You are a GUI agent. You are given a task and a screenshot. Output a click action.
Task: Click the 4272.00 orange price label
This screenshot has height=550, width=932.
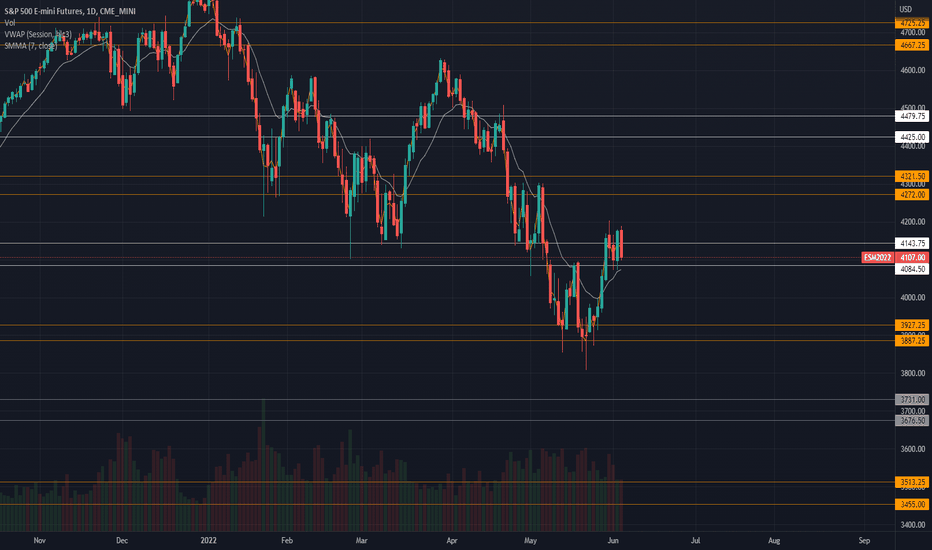click(912, 195)
